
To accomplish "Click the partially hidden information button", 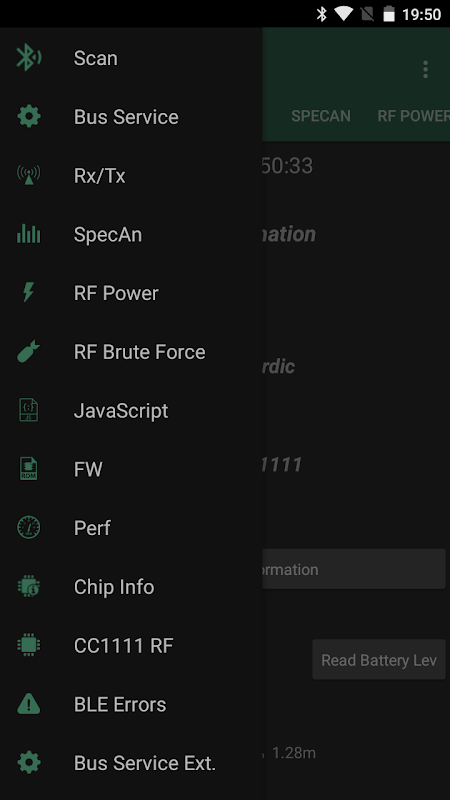I will pyautogui.click(x=354, y=569).
